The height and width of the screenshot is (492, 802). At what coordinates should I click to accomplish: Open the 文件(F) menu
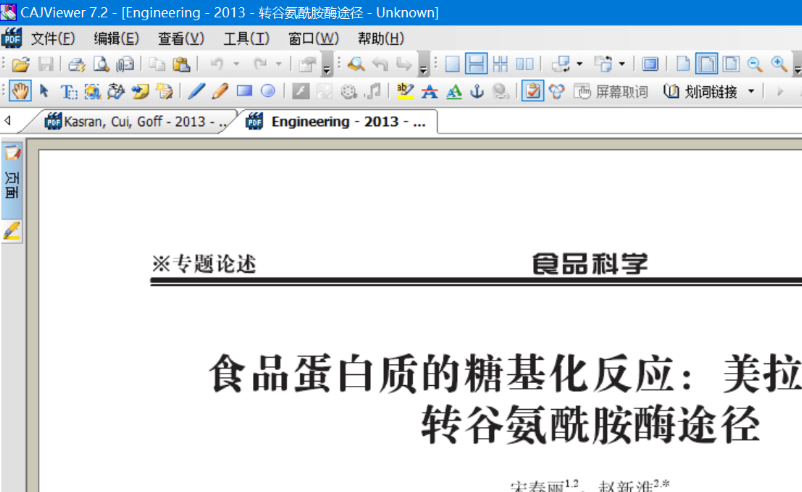pos(53,38)
